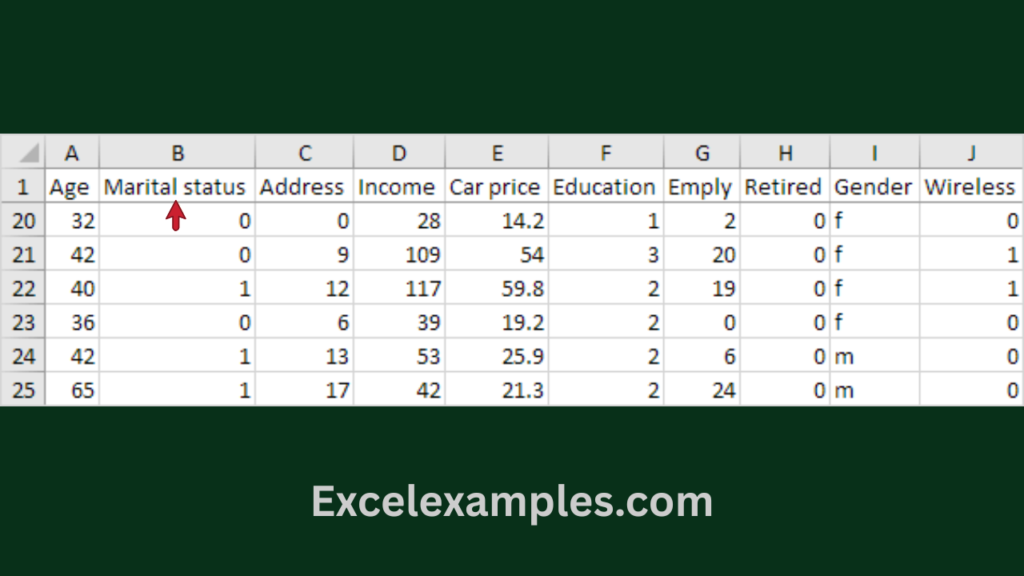
Task: Select column B header
Action: [x=177, y=153]
